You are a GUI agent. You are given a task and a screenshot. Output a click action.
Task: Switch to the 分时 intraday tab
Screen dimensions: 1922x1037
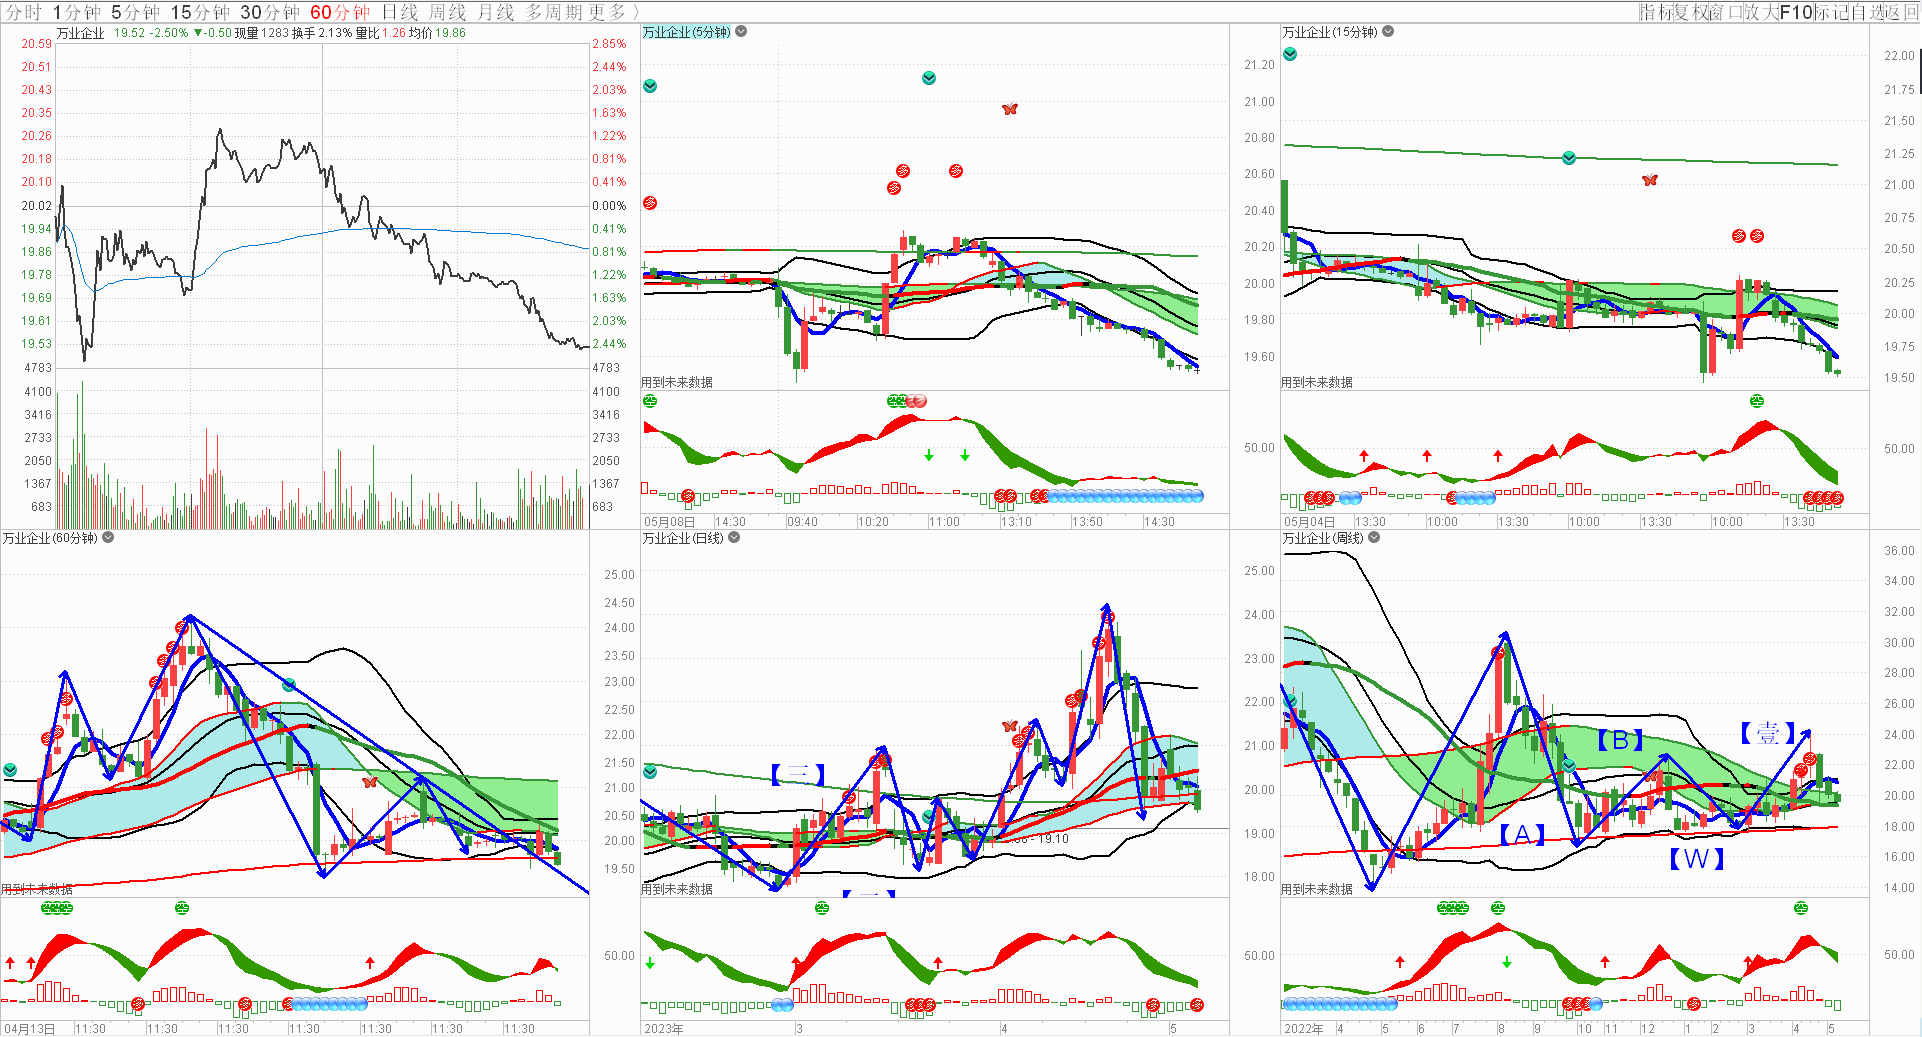[24, 12]
